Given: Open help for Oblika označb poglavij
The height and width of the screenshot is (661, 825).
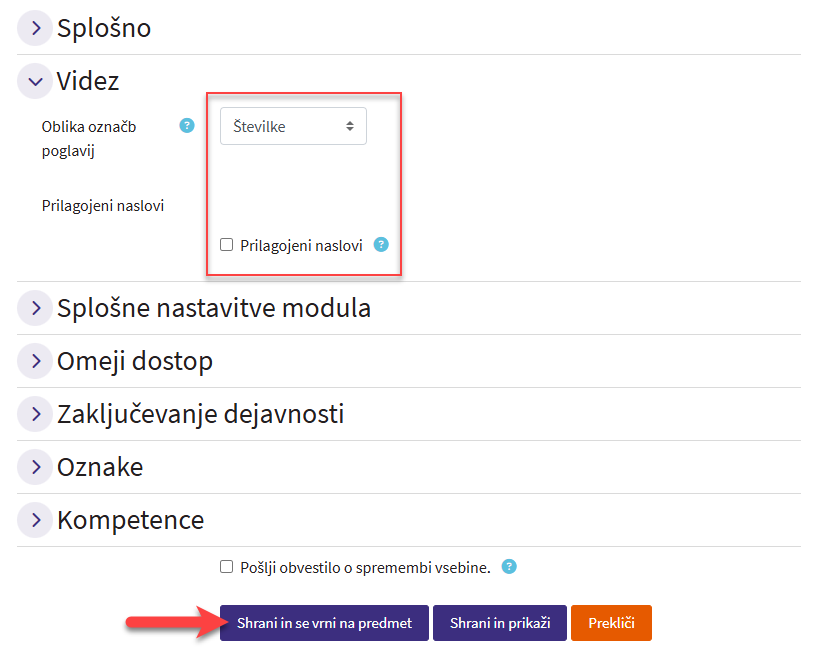Looking at the screenshot, I should [186, 126].
